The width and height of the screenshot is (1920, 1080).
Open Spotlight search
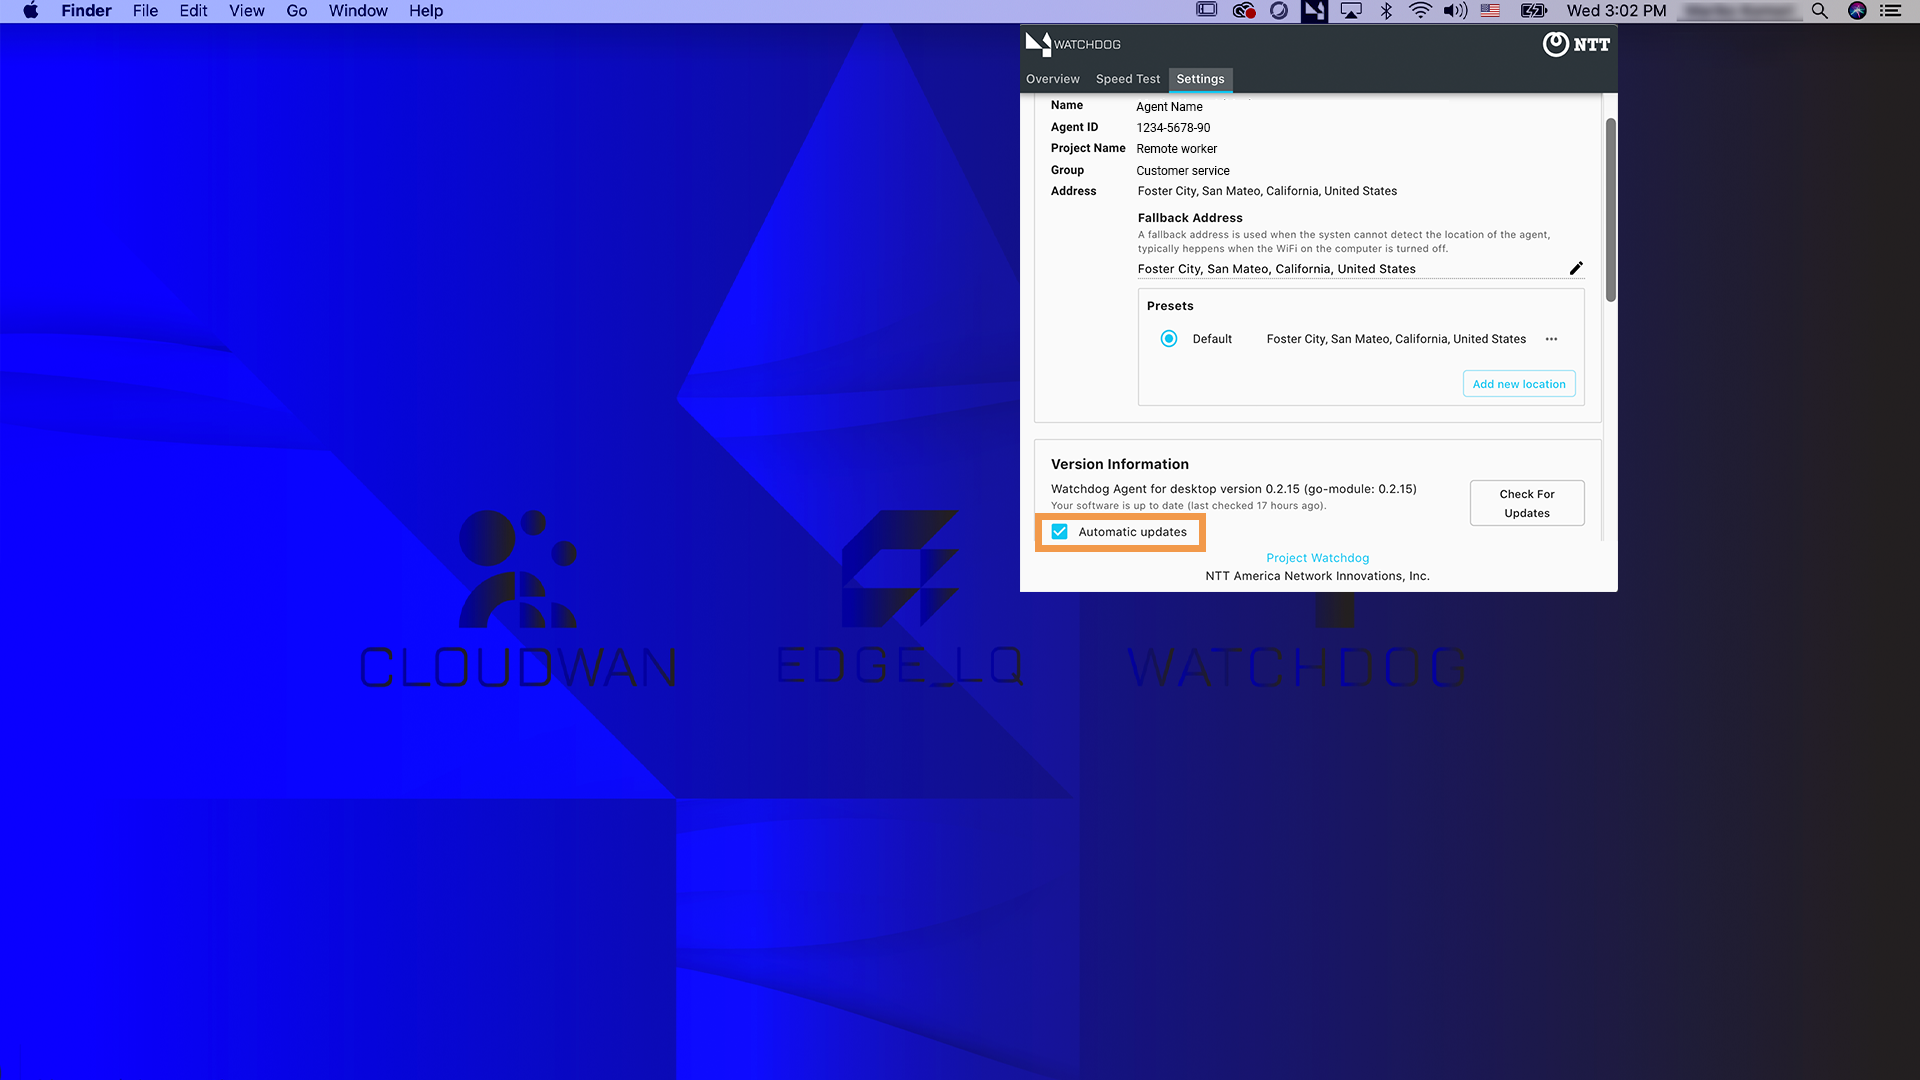pyautogui.click(x=1820, y=11)
